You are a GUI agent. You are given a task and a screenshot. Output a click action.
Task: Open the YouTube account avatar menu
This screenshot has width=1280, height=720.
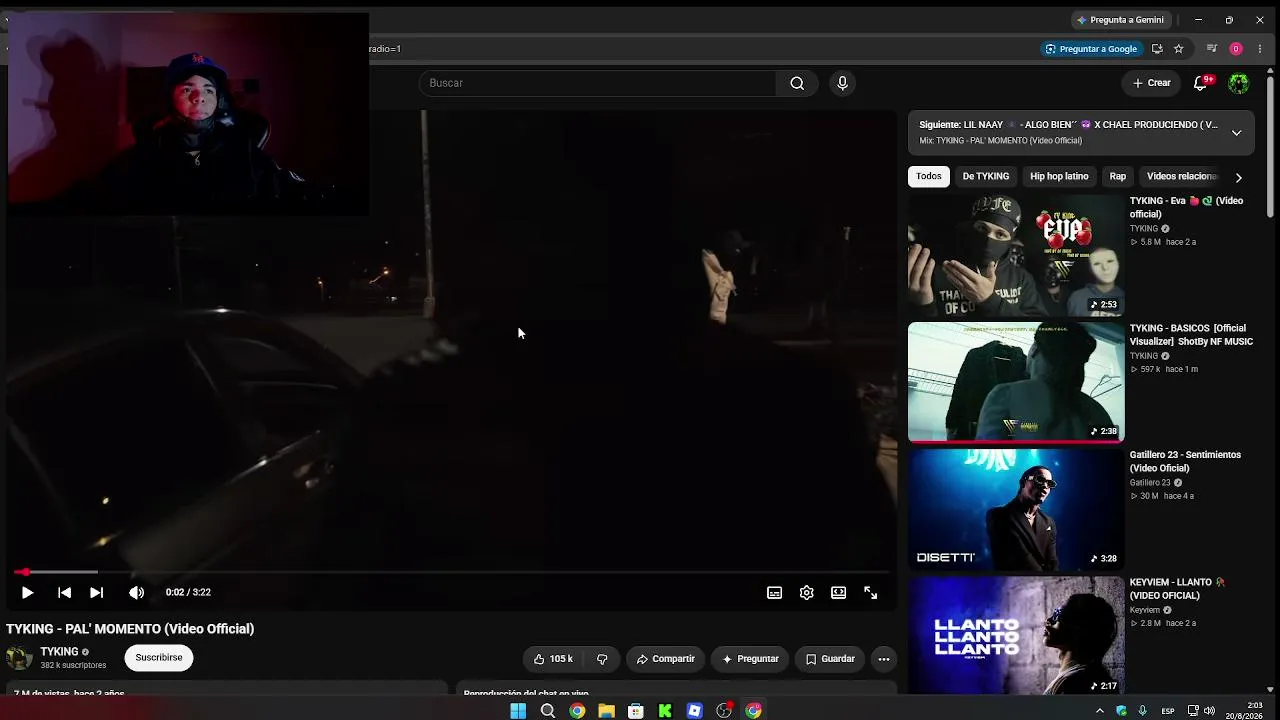pos(1239,84)
